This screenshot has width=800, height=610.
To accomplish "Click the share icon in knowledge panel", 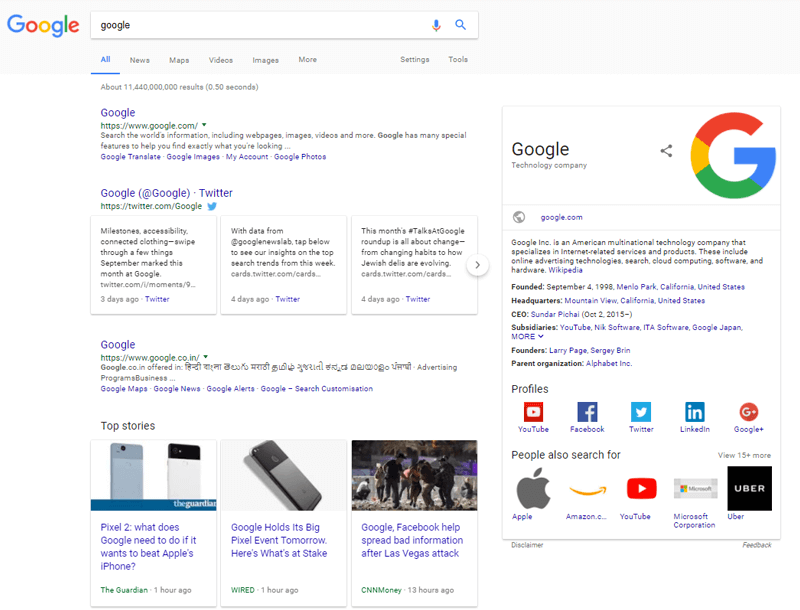I will click(x=666, y=150).
